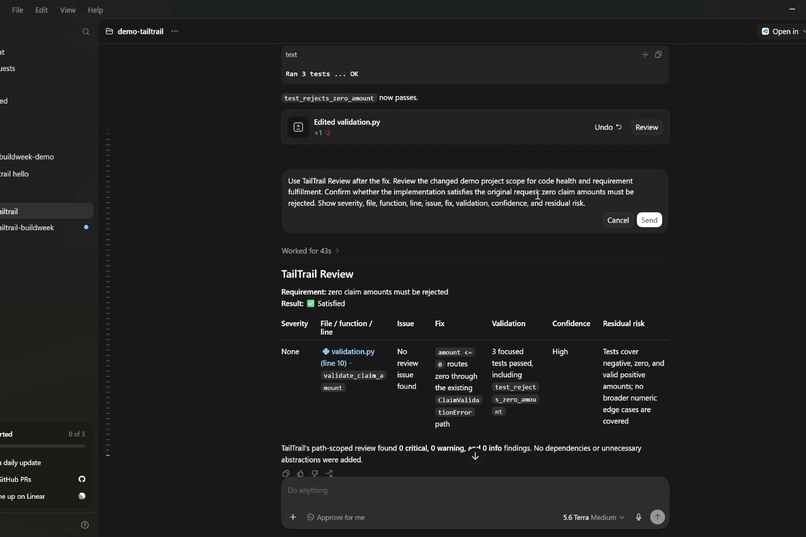Open the Edit menu
Image resolution: width=806 pixels, height=537 pixels.
42,10
